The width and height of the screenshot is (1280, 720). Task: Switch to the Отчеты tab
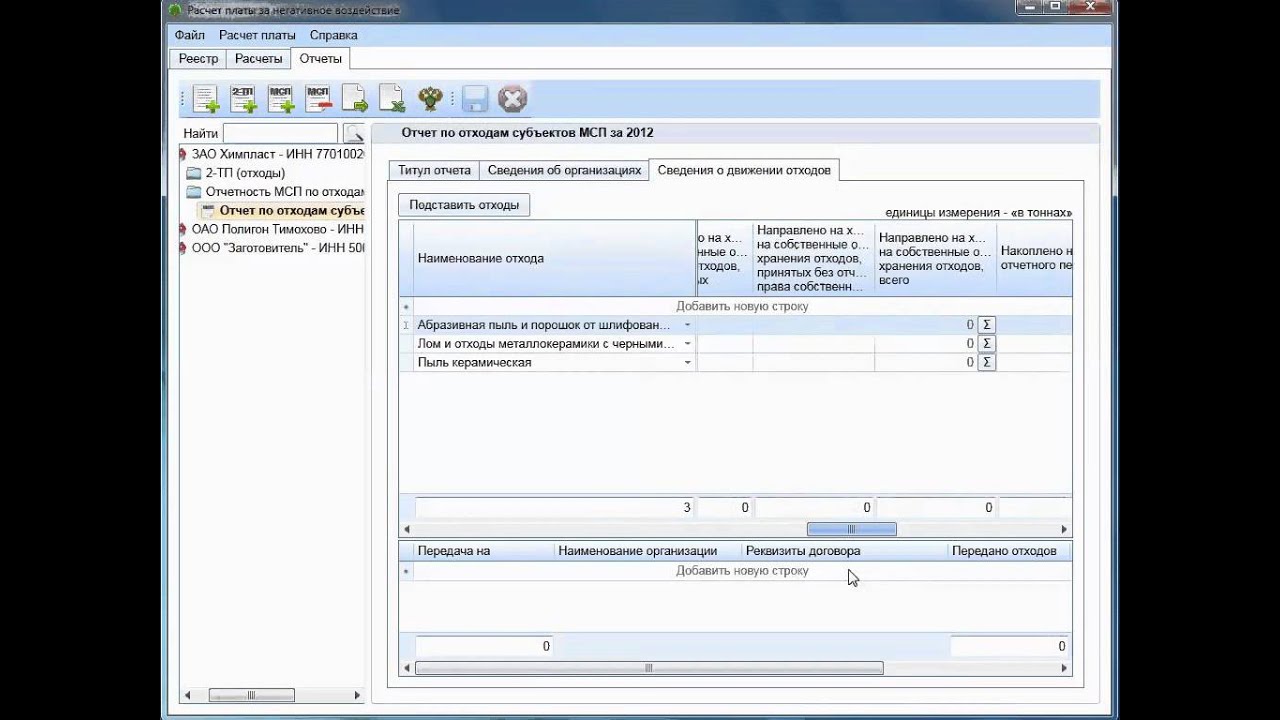[x=320, y=59]
